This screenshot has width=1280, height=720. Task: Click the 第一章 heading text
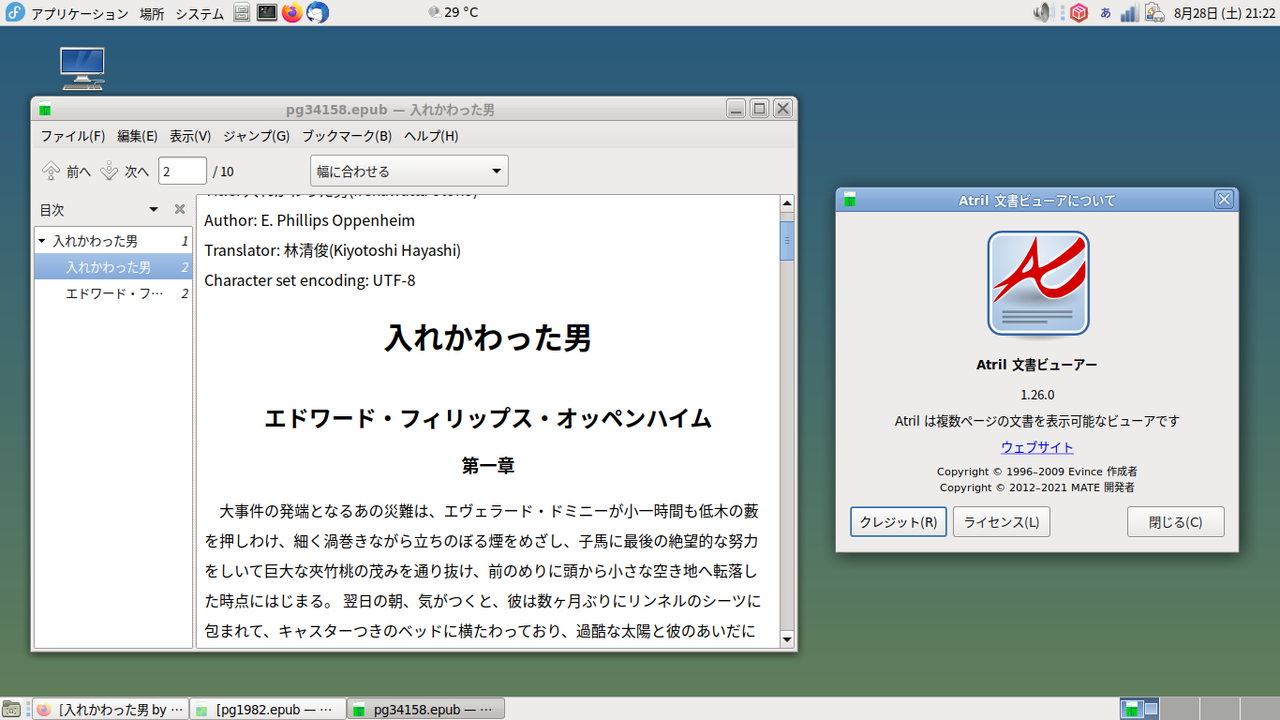[x=488, y=465]
